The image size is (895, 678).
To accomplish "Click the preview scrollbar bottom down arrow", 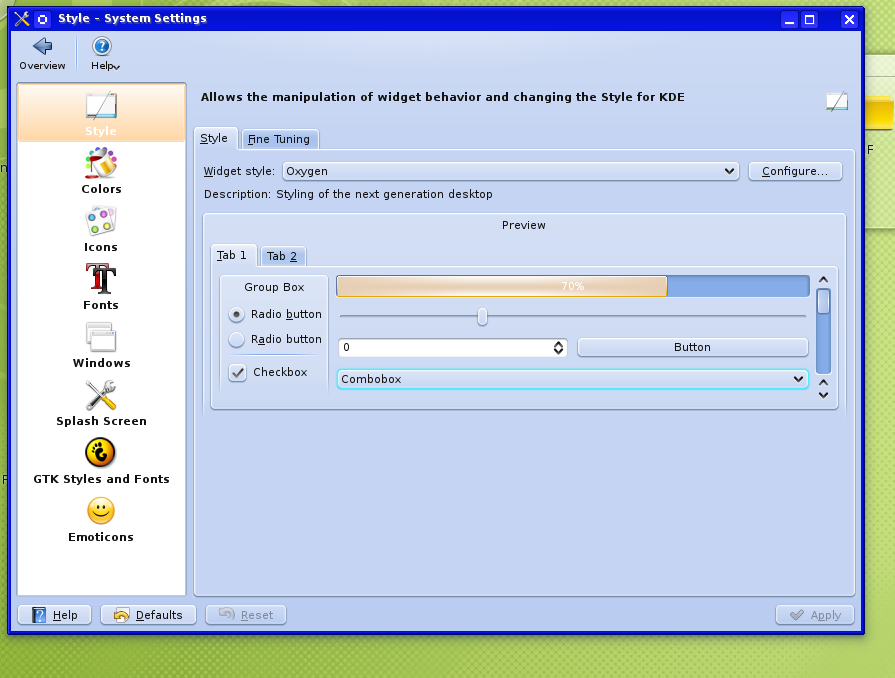I will 823,395.
